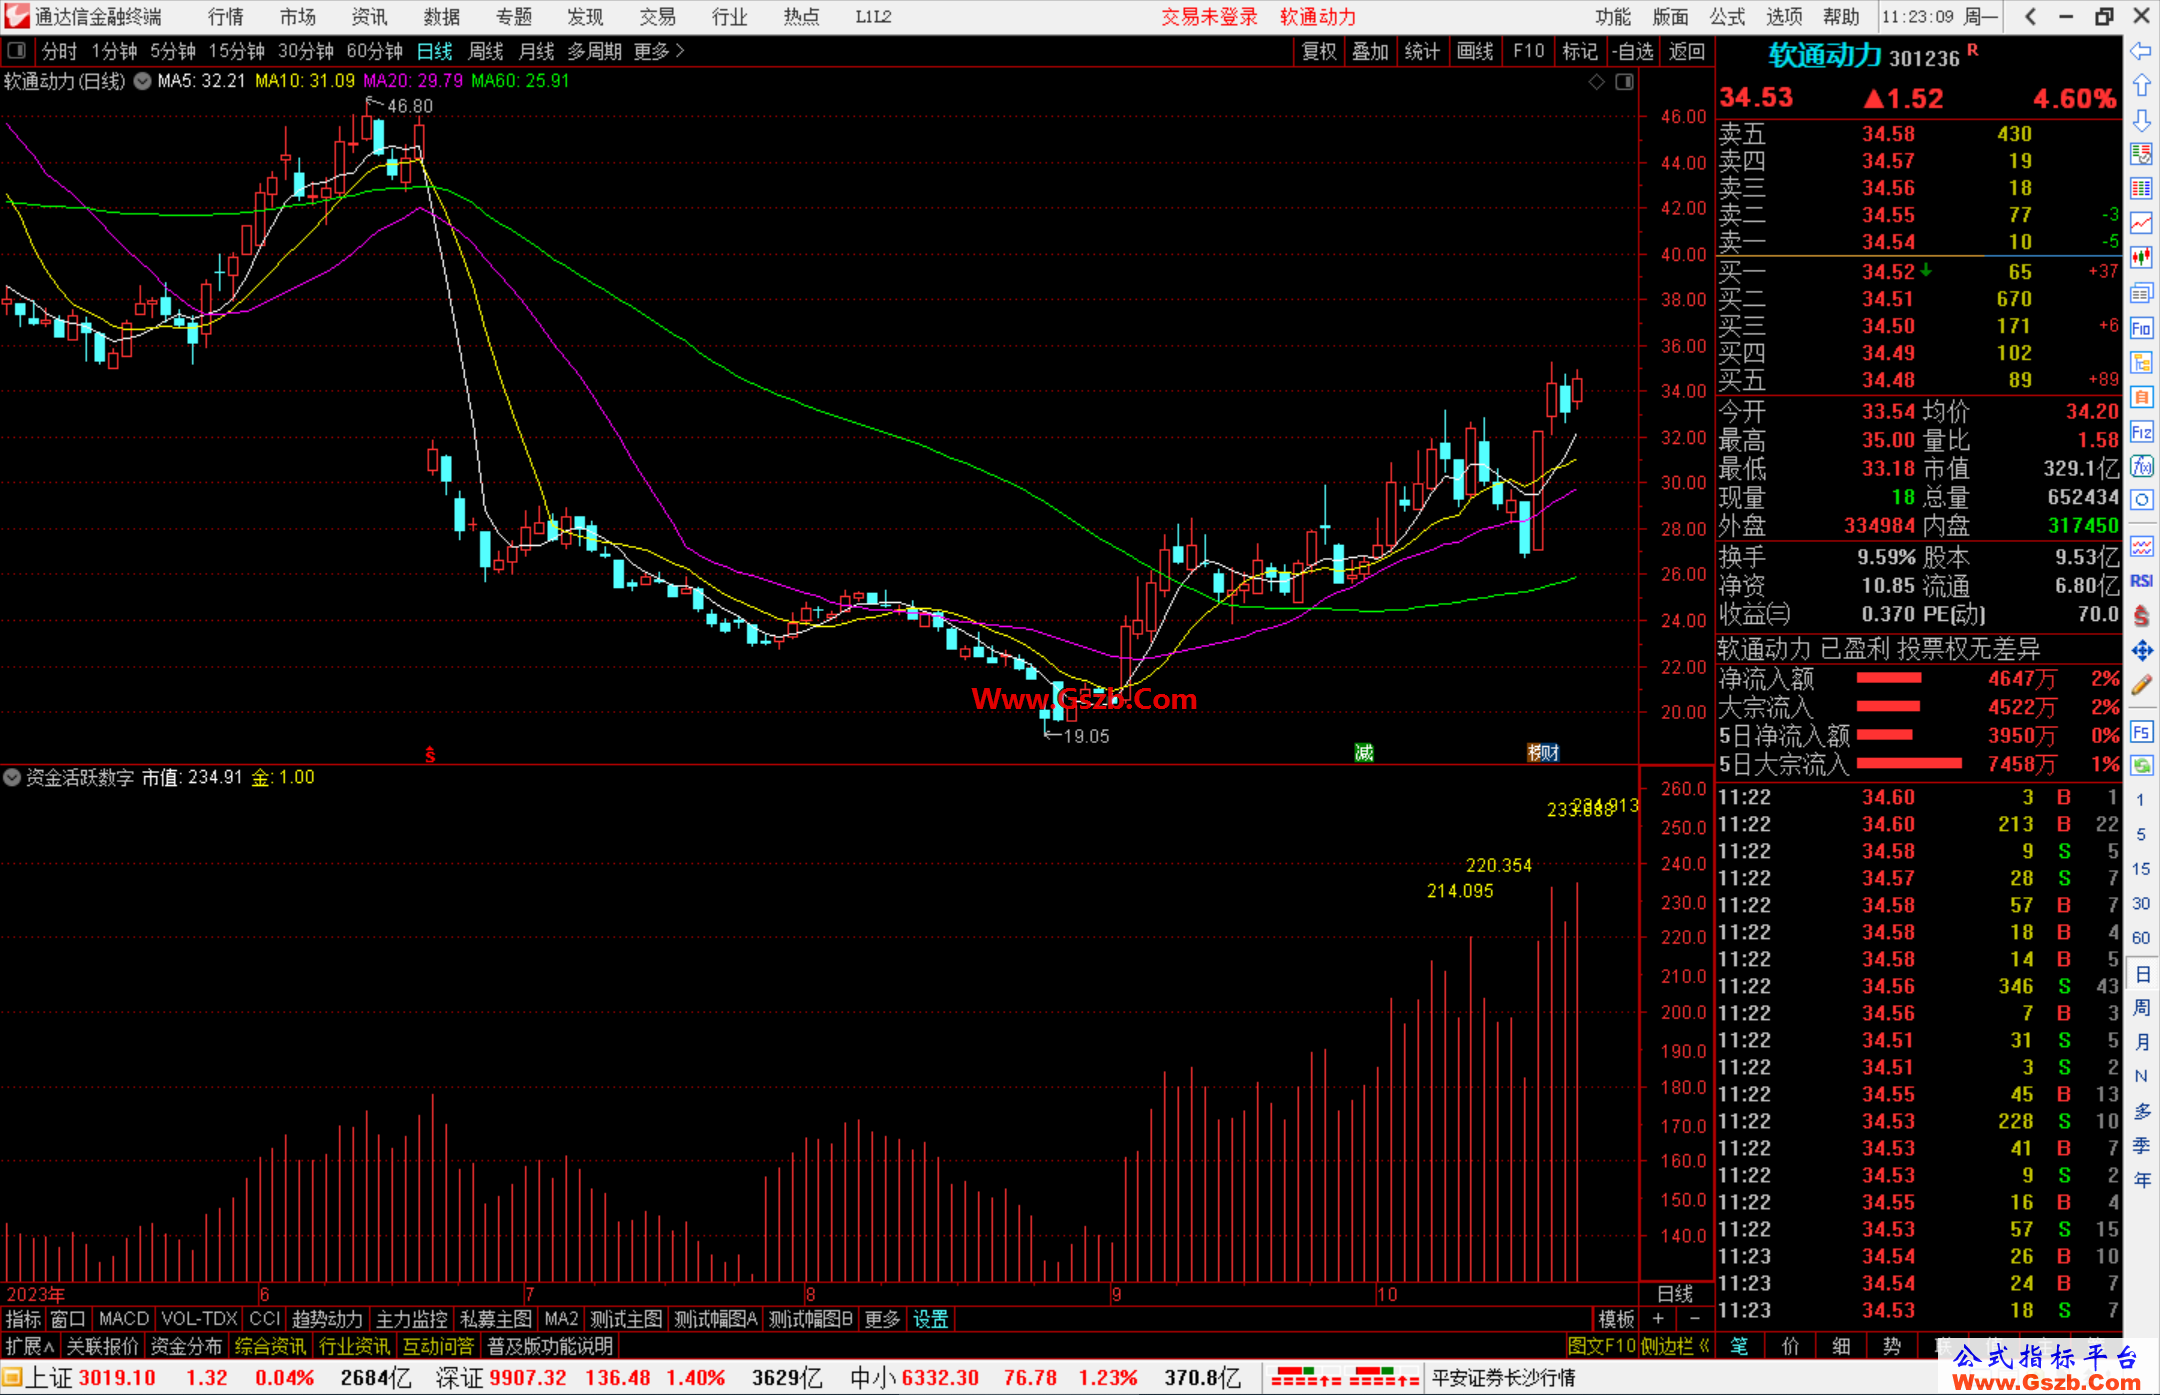Screen dimensions: 2160x1395
Task: Click the back arrow icon in right sidebar
Action: click(x=2141, y=51)
